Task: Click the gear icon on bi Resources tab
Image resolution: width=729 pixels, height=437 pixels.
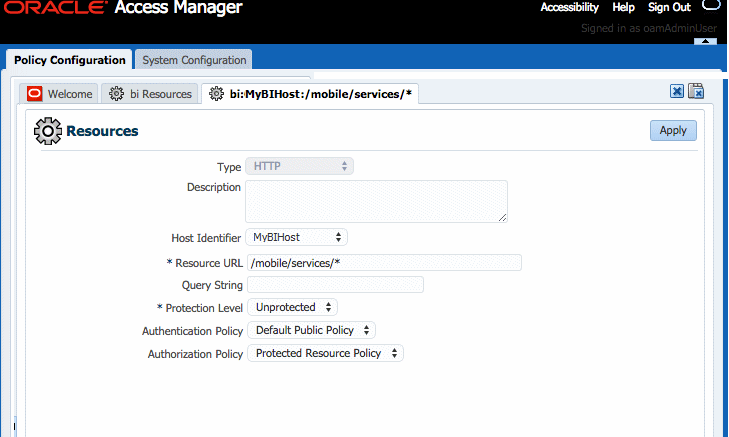Action: 116,94
